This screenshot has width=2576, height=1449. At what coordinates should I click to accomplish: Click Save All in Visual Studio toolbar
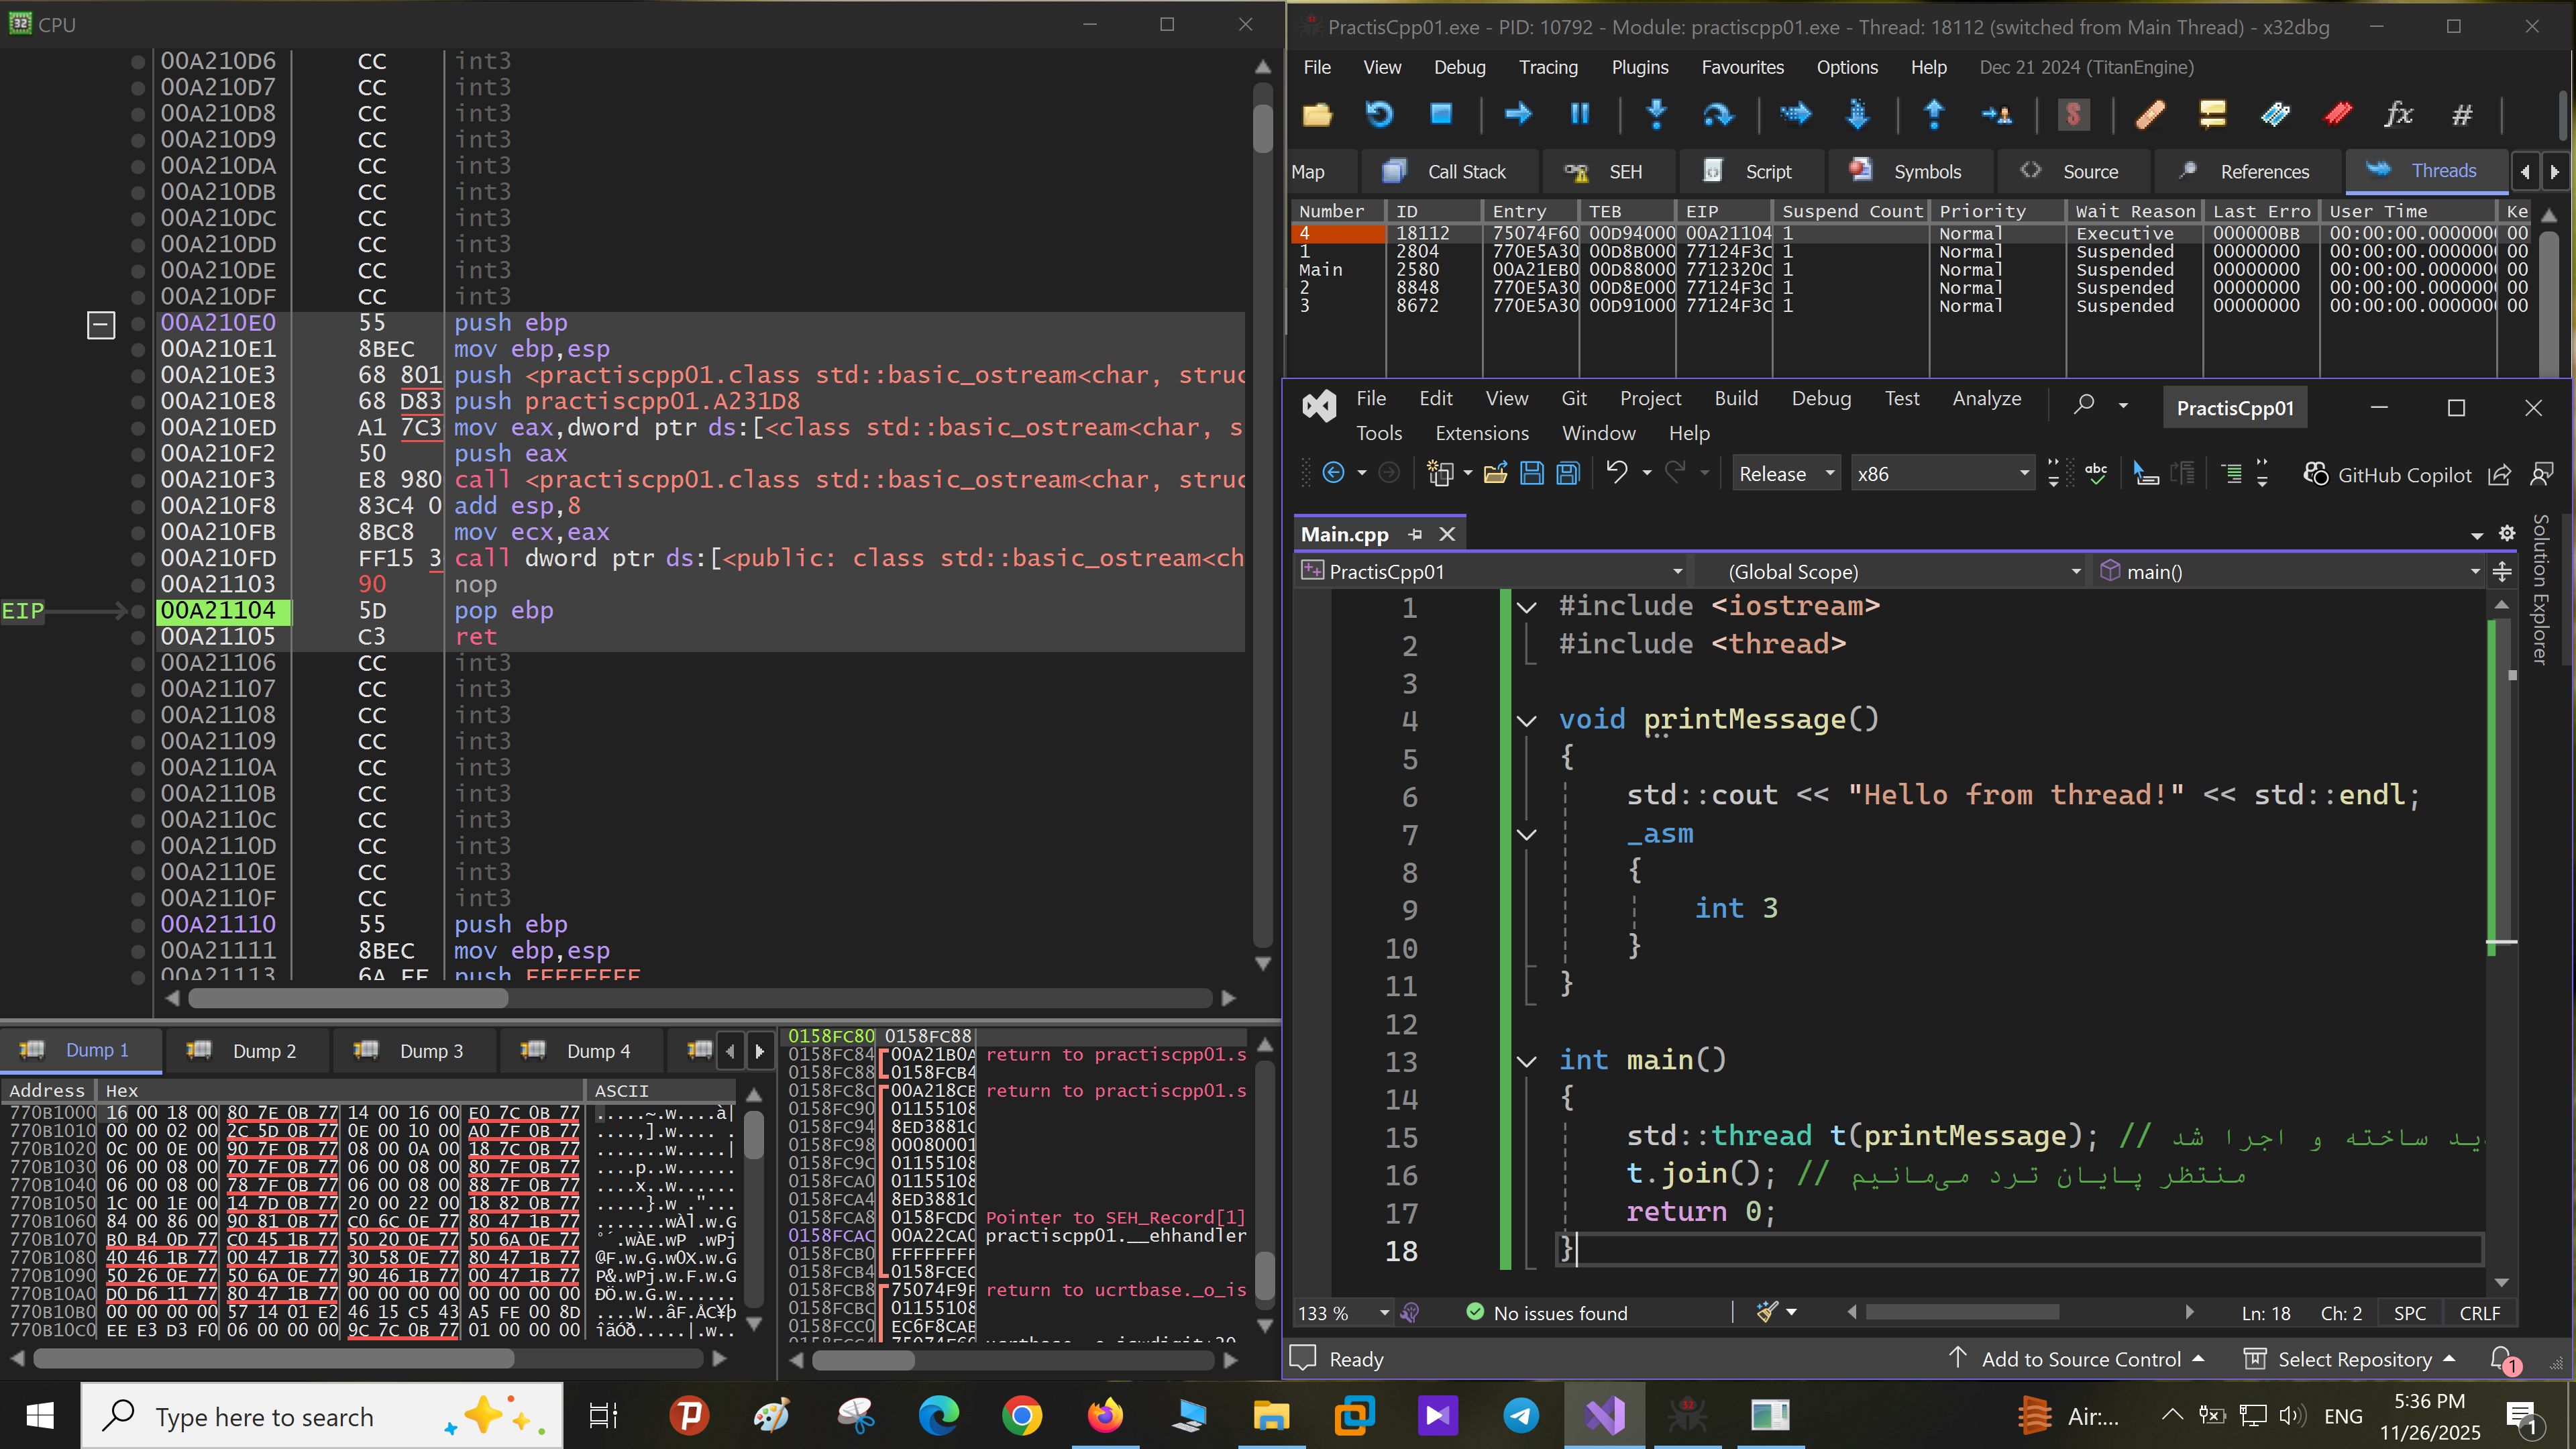[x=1568, y=474]
